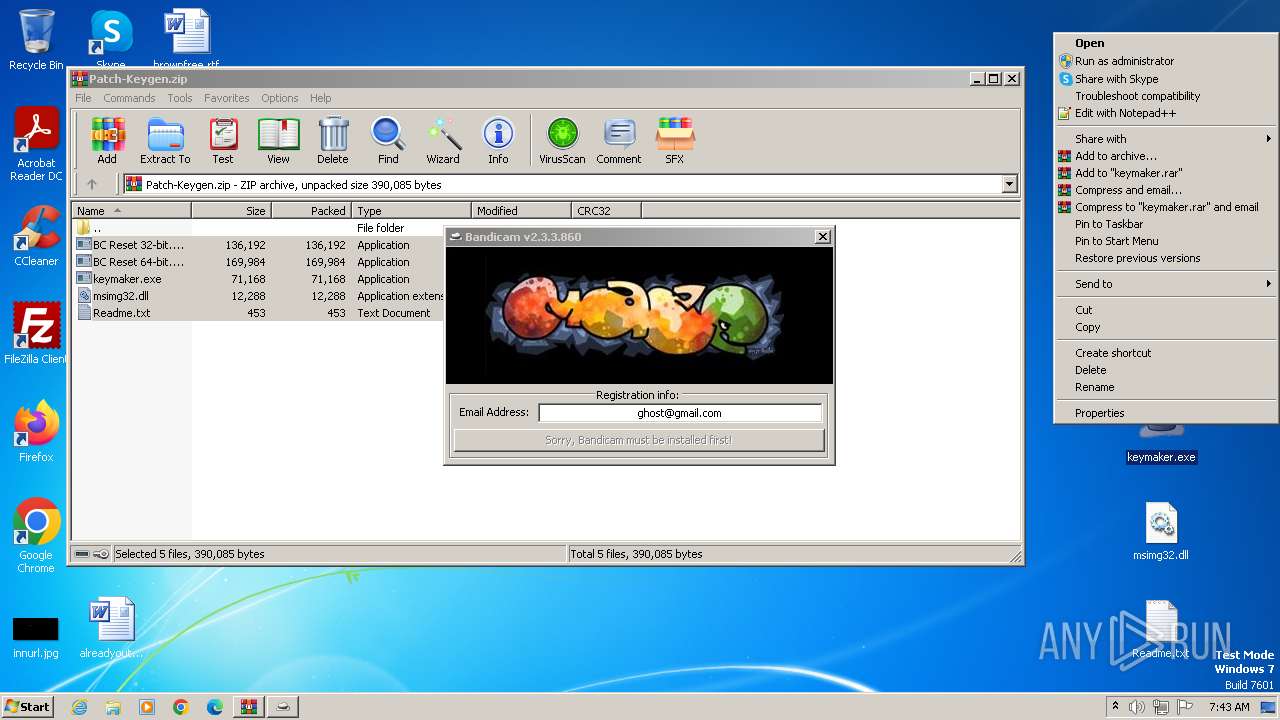Go up one folder level arrow
Image resolution: width=1280 pixels, height=720 pixels.
[92, 184]
